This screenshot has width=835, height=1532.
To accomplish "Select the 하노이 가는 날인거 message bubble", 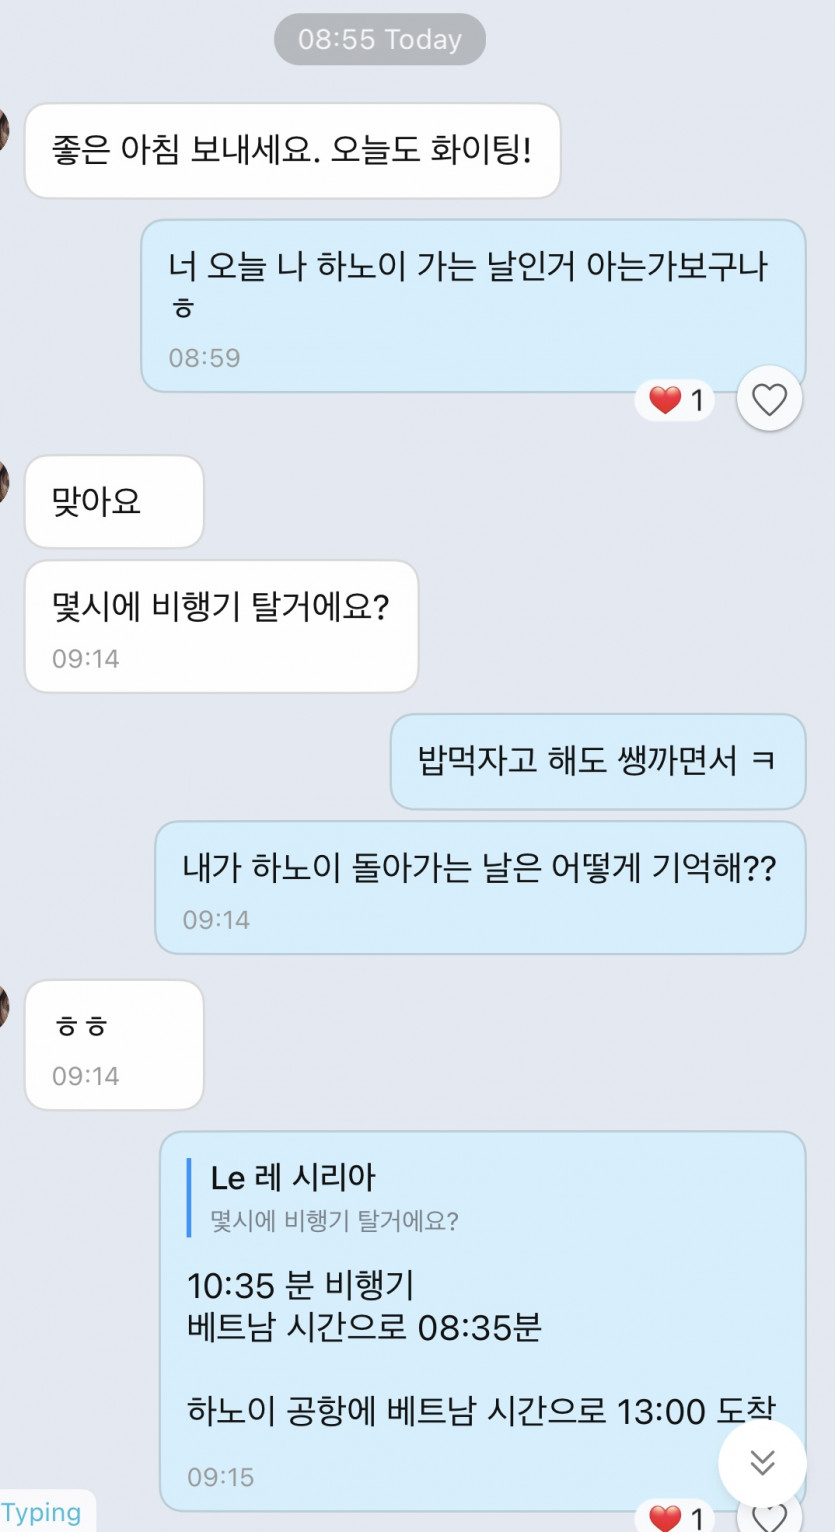I will click(x=472, y=304).
